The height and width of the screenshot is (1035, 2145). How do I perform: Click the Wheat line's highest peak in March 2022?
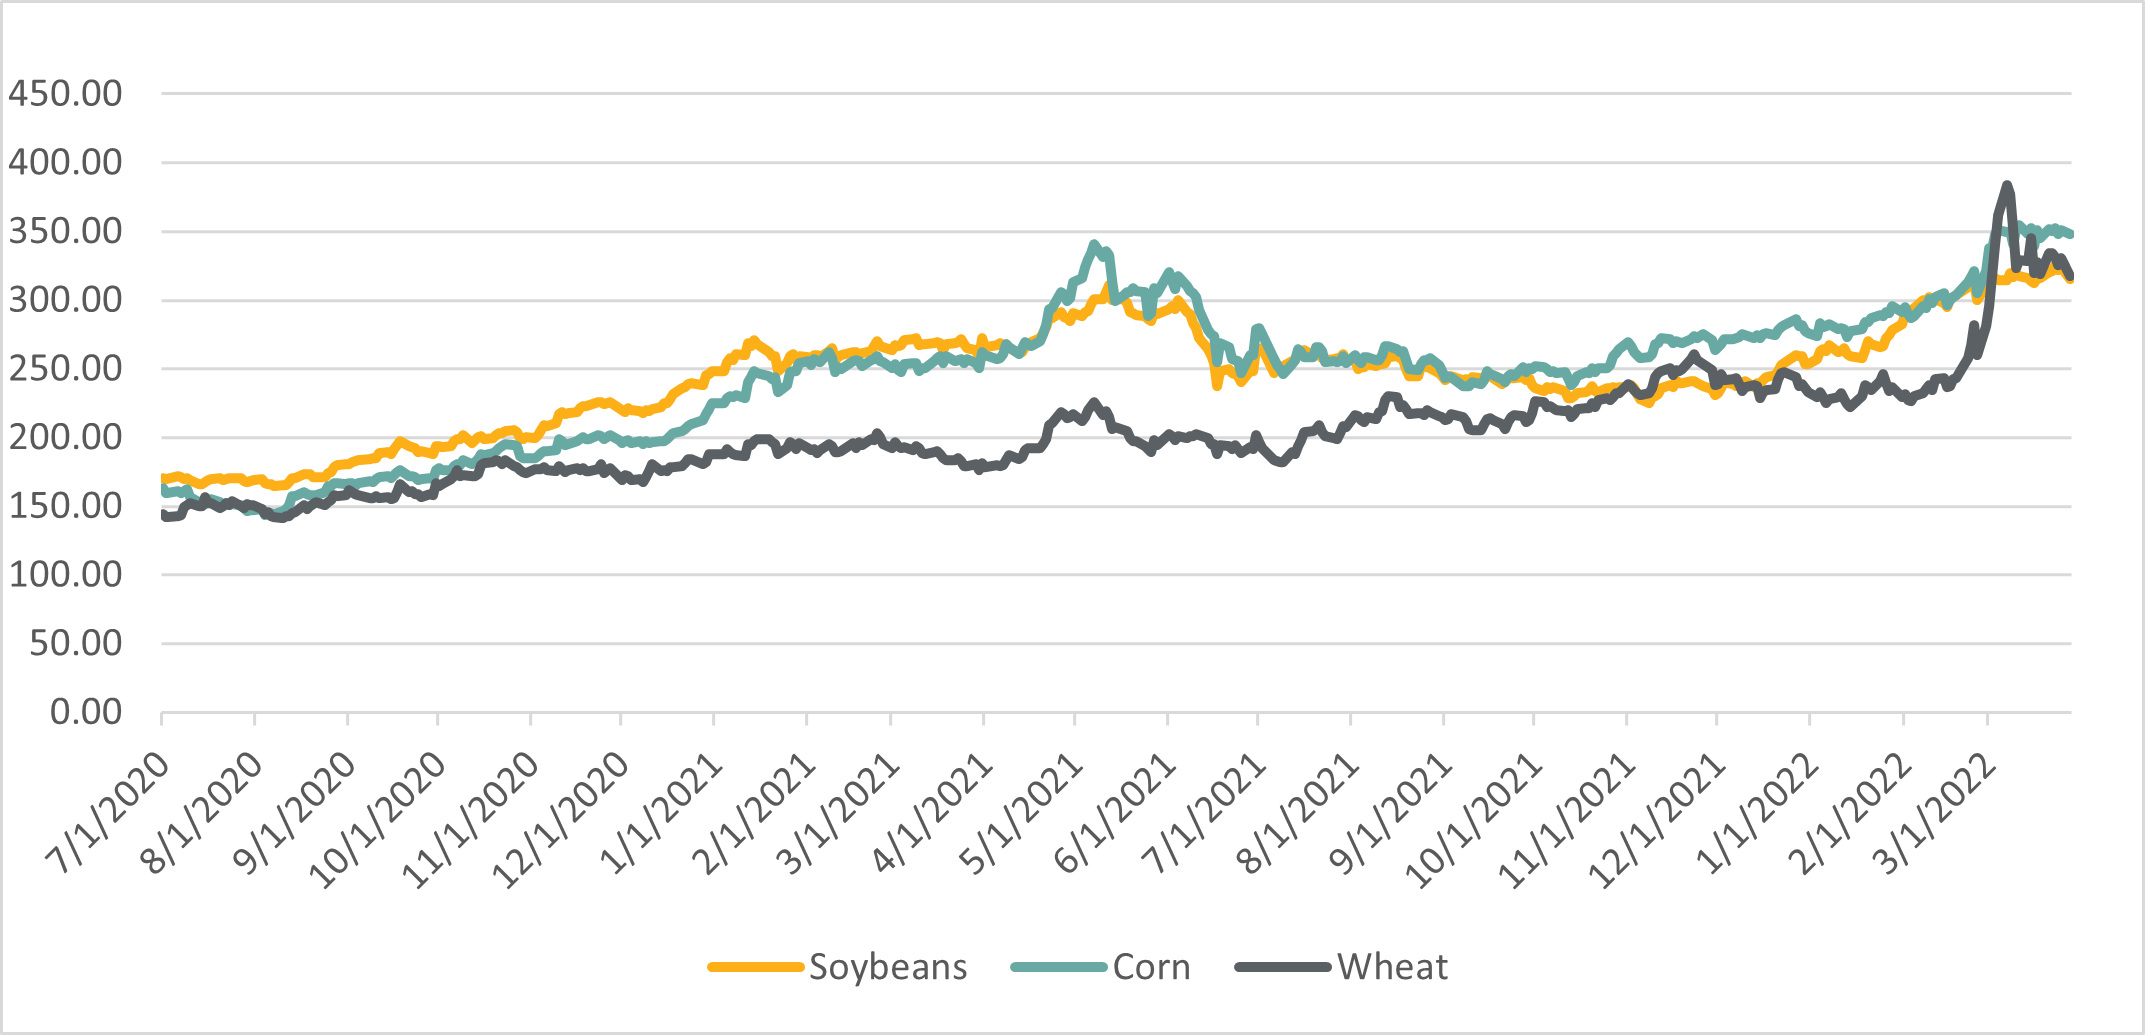coord(2006,186)
